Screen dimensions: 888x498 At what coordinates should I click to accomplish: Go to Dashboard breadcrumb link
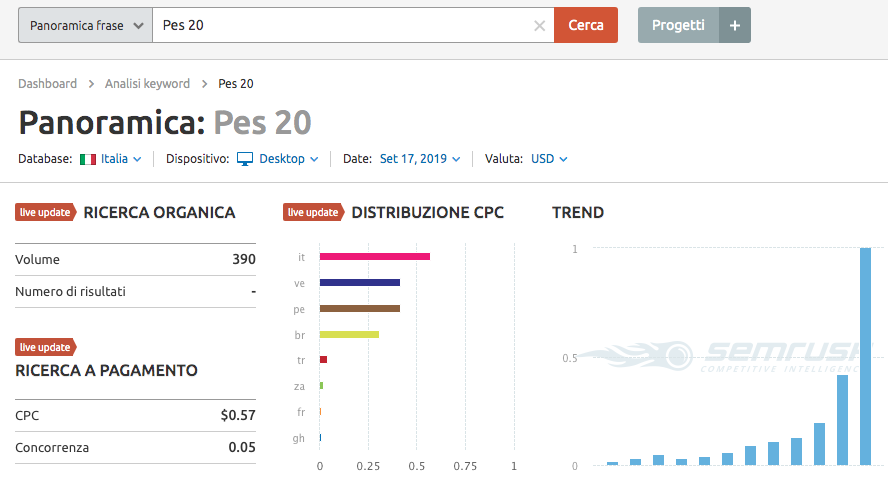[x=48, y=84]
